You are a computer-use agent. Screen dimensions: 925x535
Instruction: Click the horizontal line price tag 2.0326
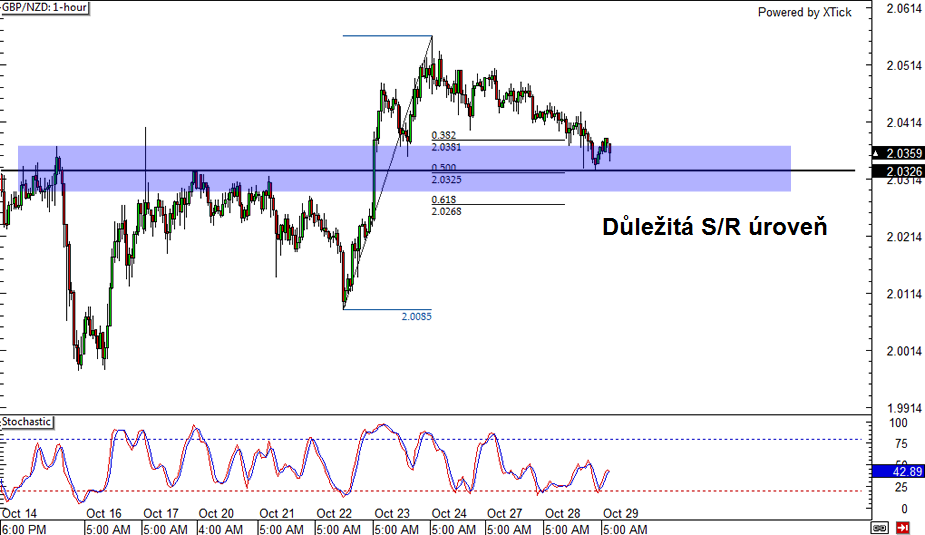(x=898, y=172)
